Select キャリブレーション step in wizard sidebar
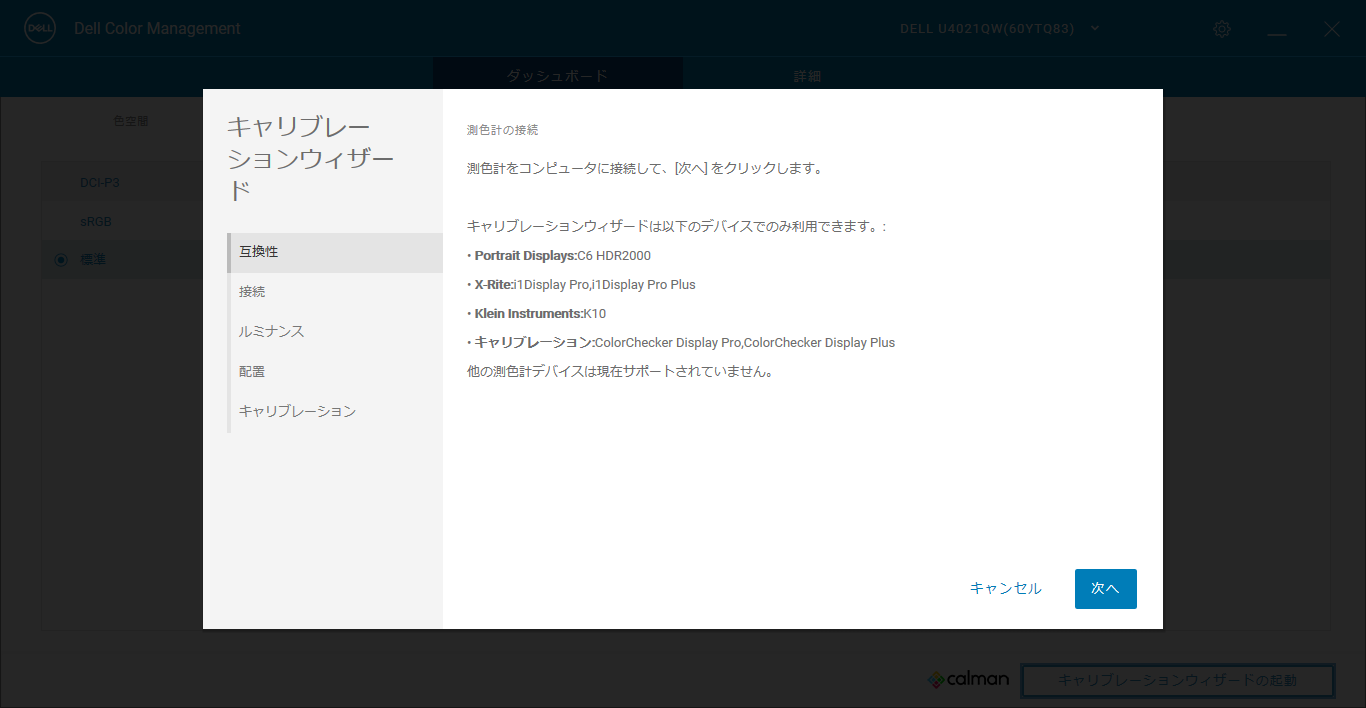This screenshot has width=1366, height=708. (x=335, y=412)
